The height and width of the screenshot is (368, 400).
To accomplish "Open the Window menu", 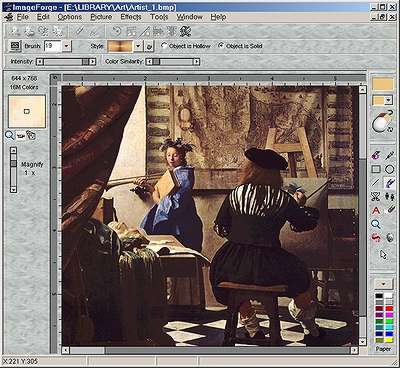I will coord(189,17).
